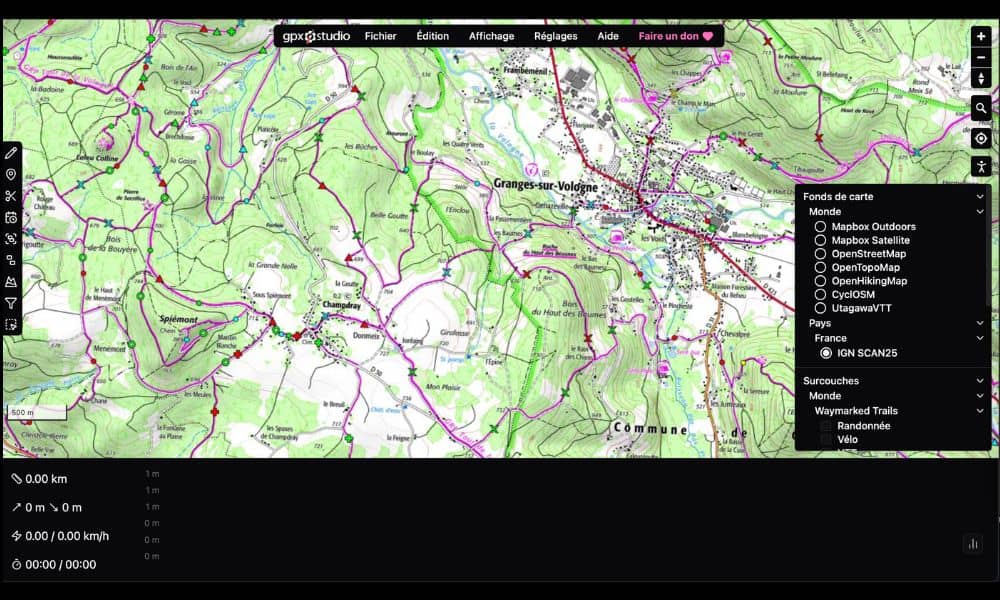The height and width of the screenshot is (600, 1000).
Task: Select the pencil route-editing tool
Action: (11, 153)
